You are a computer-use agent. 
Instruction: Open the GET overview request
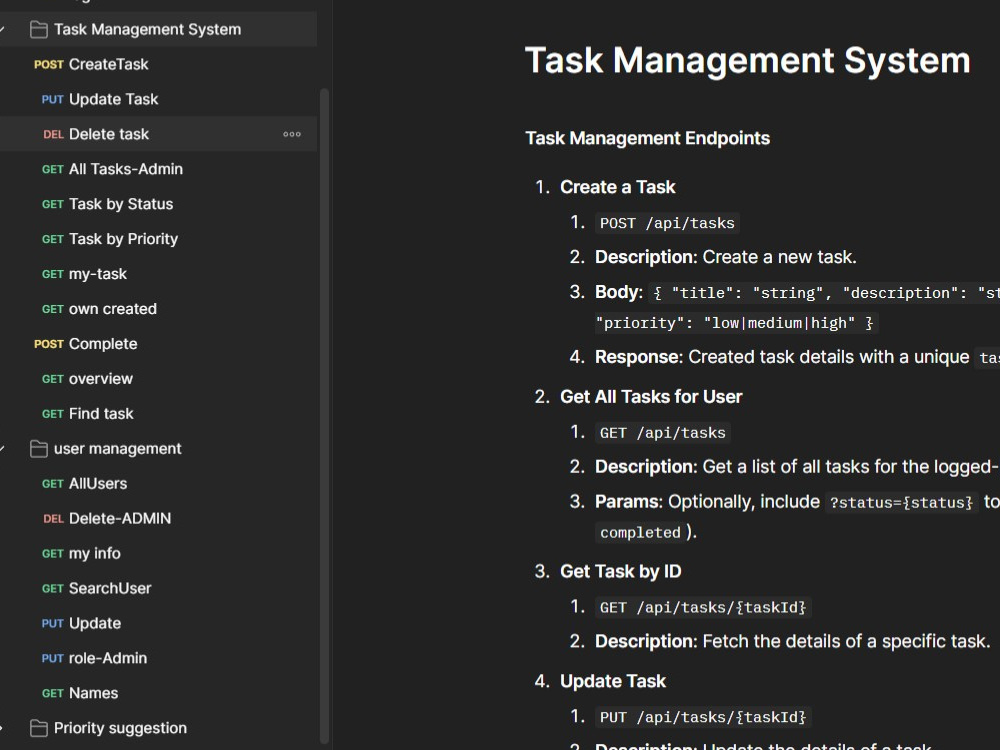[x=158, y=379]
